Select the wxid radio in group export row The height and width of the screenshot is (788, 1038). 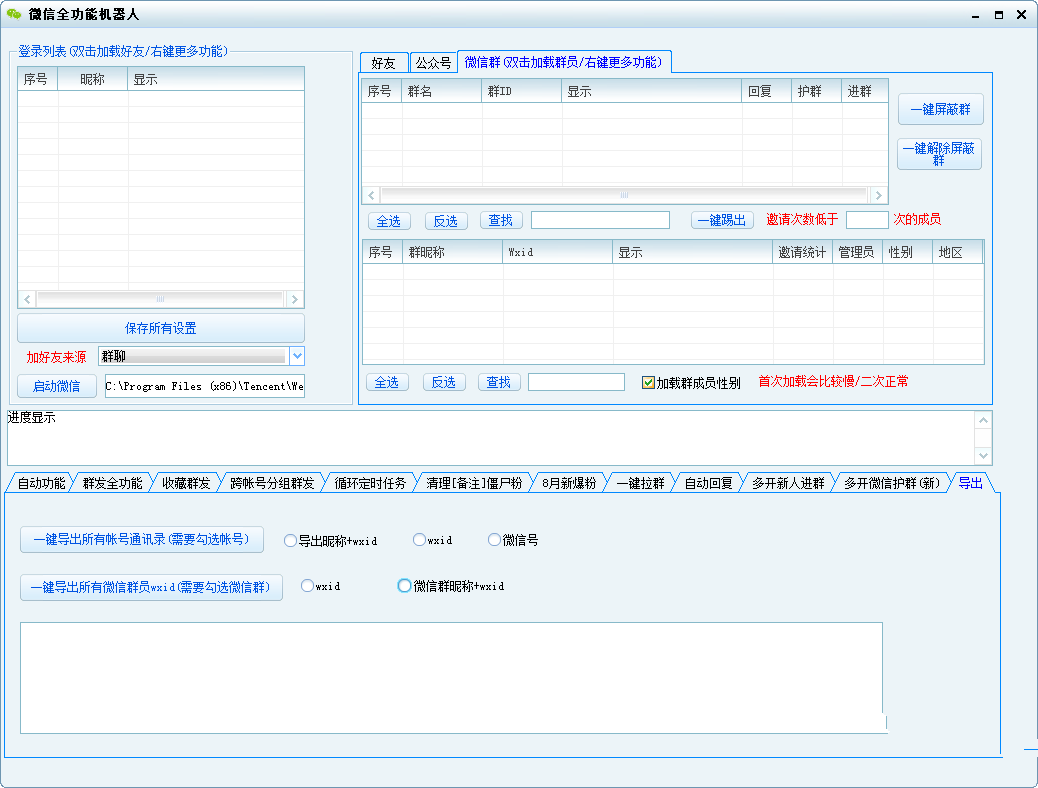click(307, 586)
